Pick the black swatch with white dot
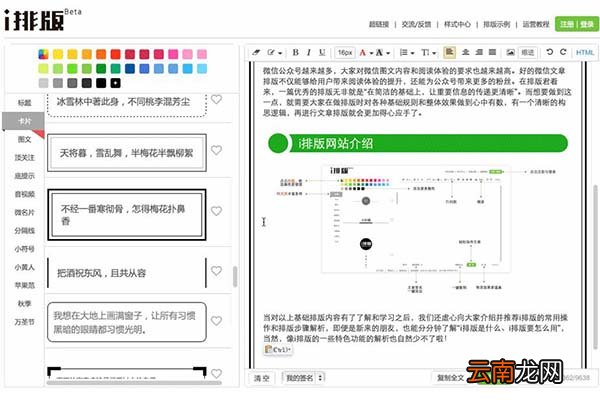The image size is (600, 400). pos(116,83)
